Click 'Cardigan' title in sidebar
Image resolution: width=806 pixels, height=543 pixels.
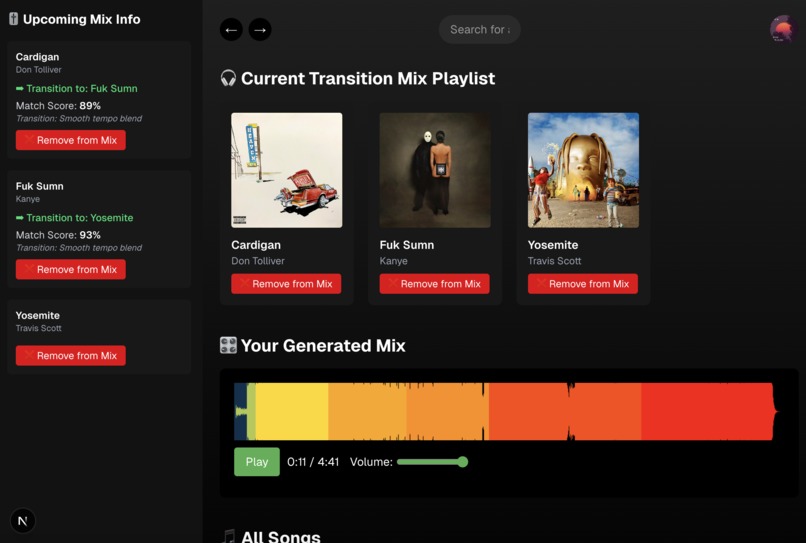point(37,57)
